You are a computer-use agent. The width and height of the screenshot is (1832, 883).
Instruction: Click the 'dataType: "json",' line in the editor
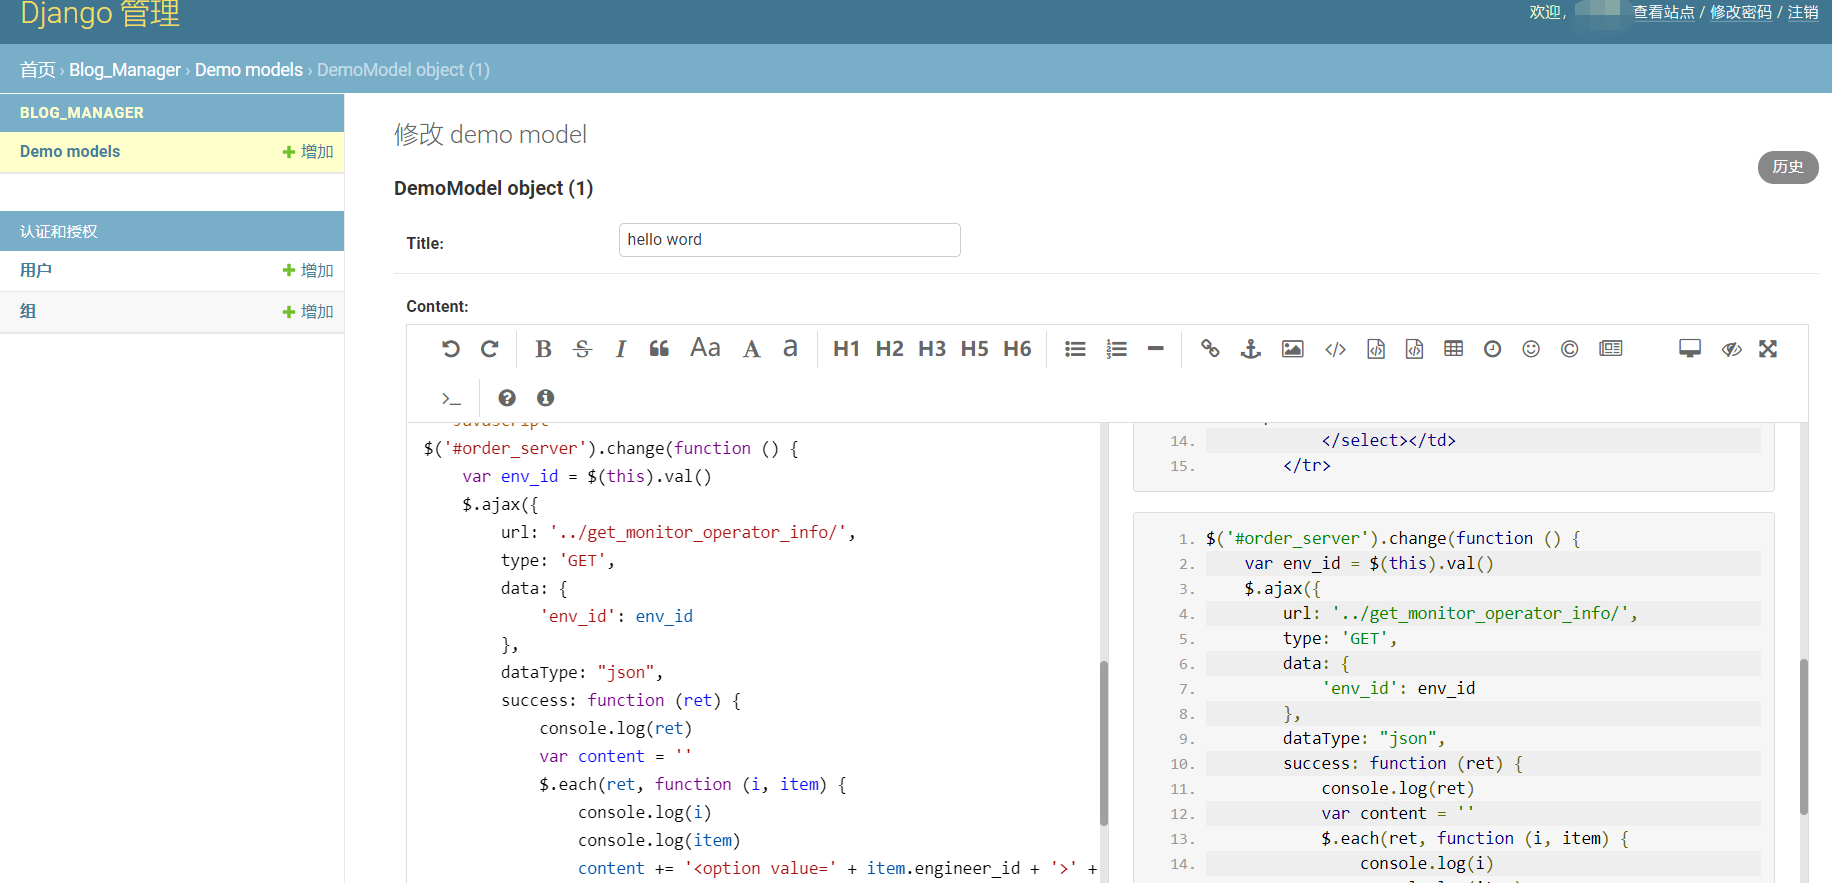tap(582, 673)
